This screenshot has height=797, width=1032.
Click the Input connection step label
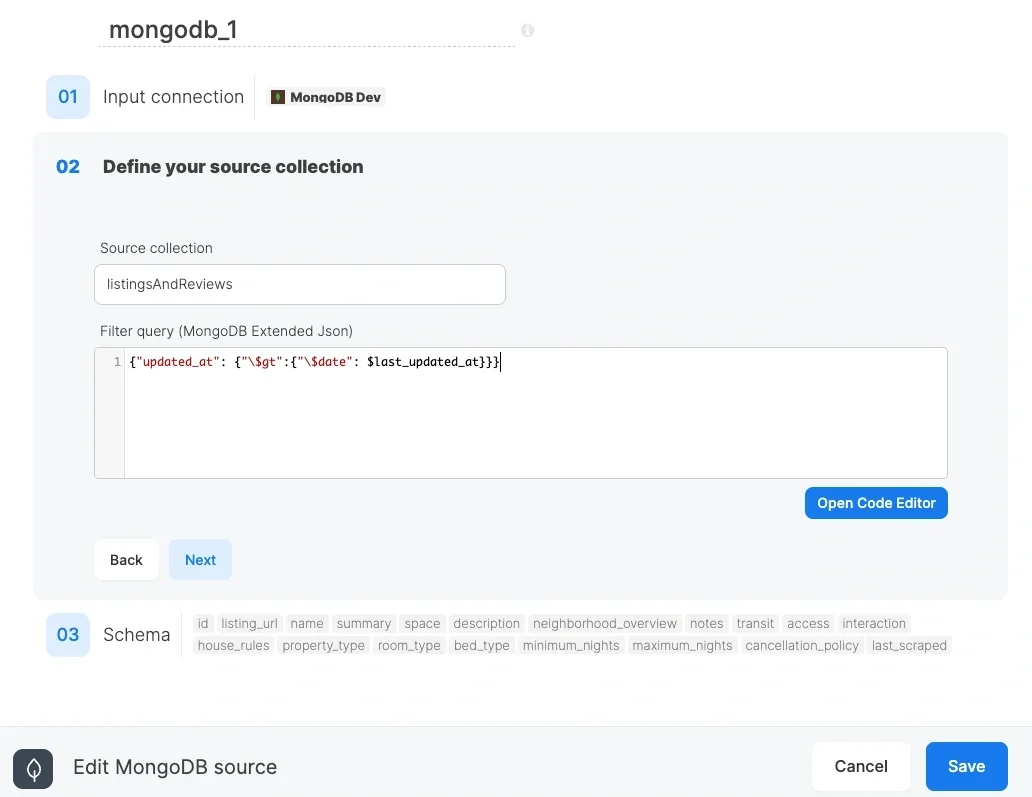(x=173, y=97)
